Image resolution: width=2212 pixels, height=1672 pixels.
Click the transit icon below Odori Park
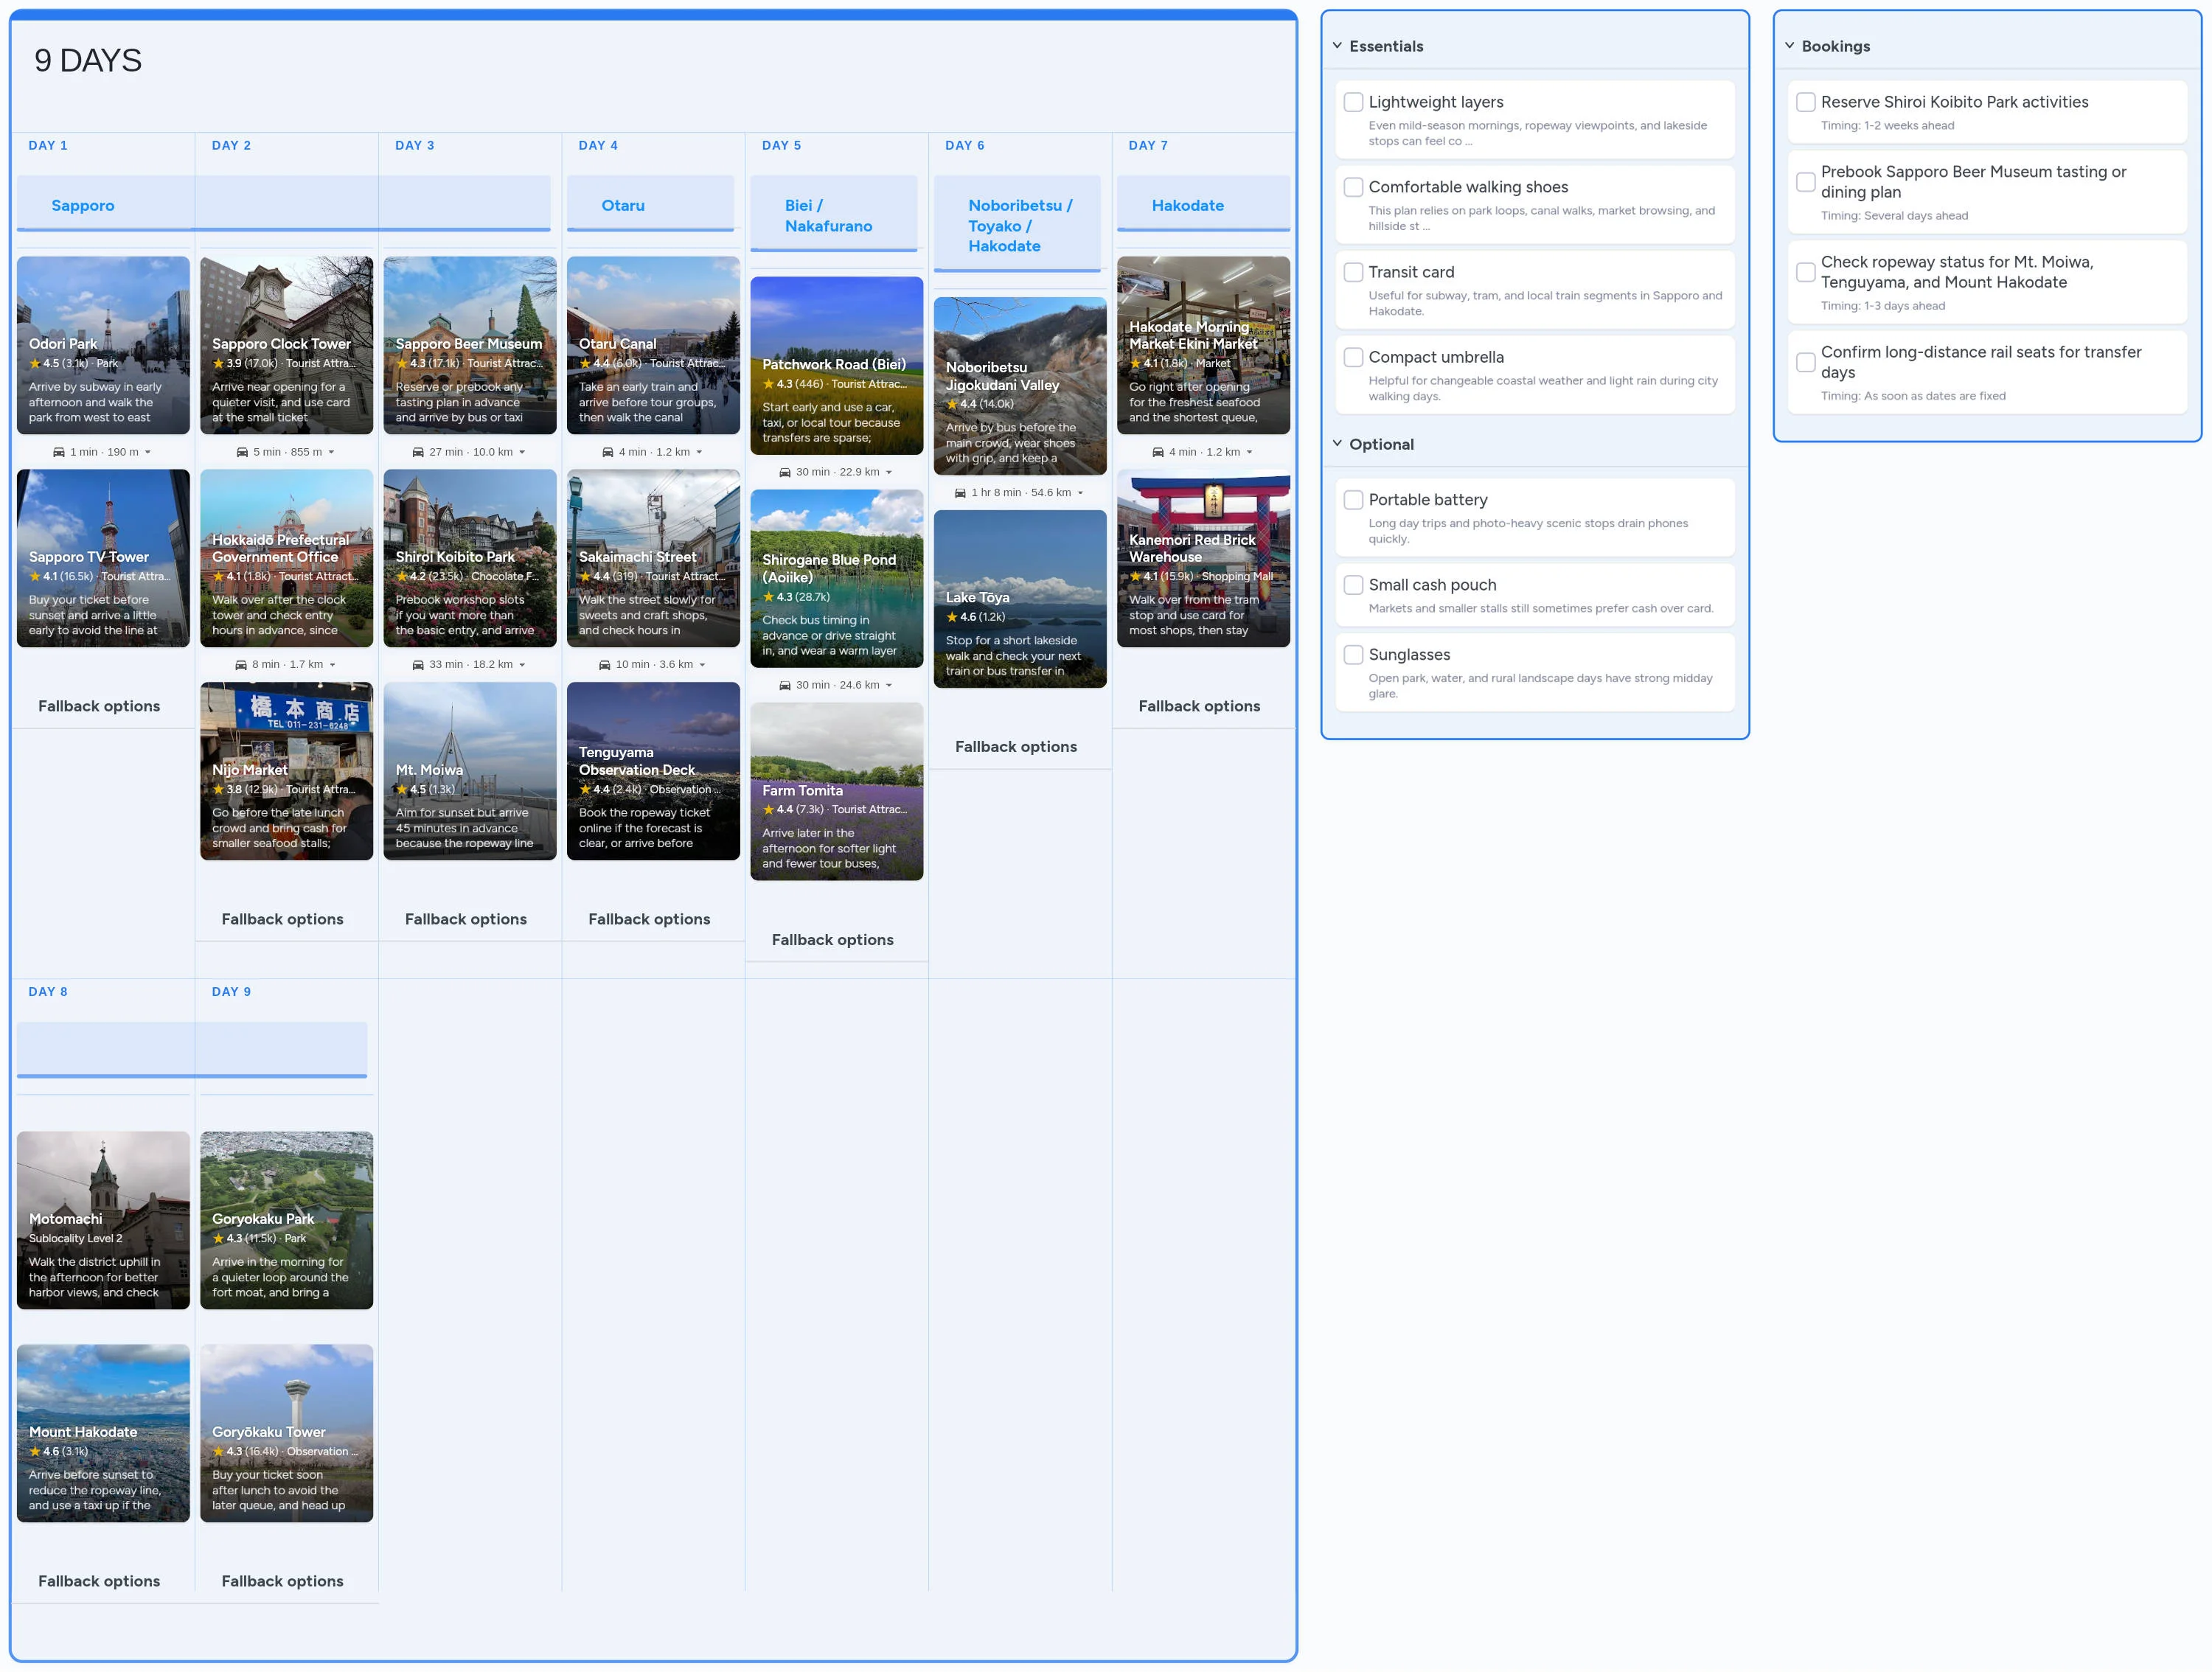(x=59, y=452)
